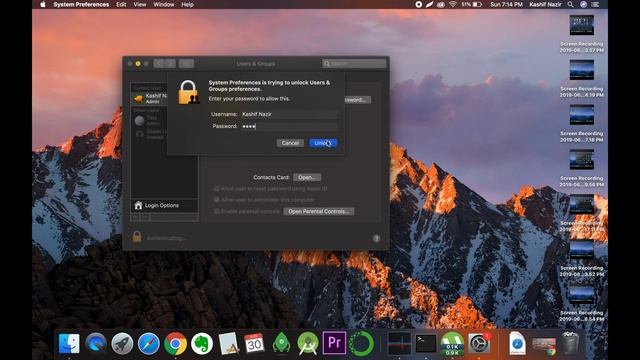Open the Edit menu
The width and height of the screenshot is (640, 360).
[121, 4]
